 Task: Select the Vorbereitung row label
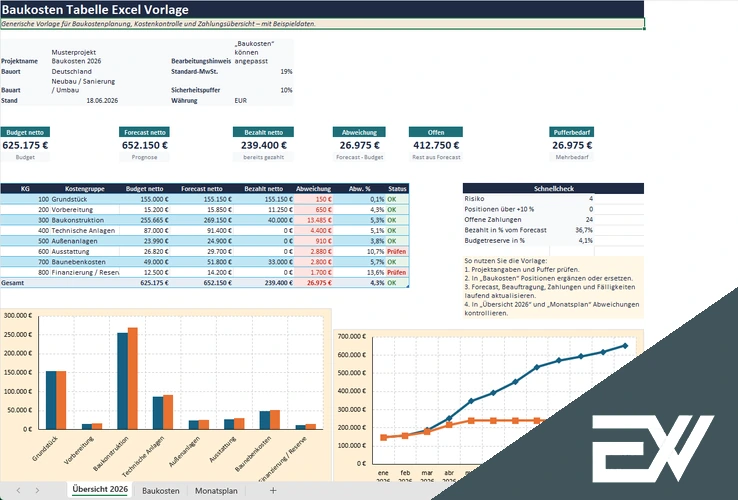click(72, 210)
